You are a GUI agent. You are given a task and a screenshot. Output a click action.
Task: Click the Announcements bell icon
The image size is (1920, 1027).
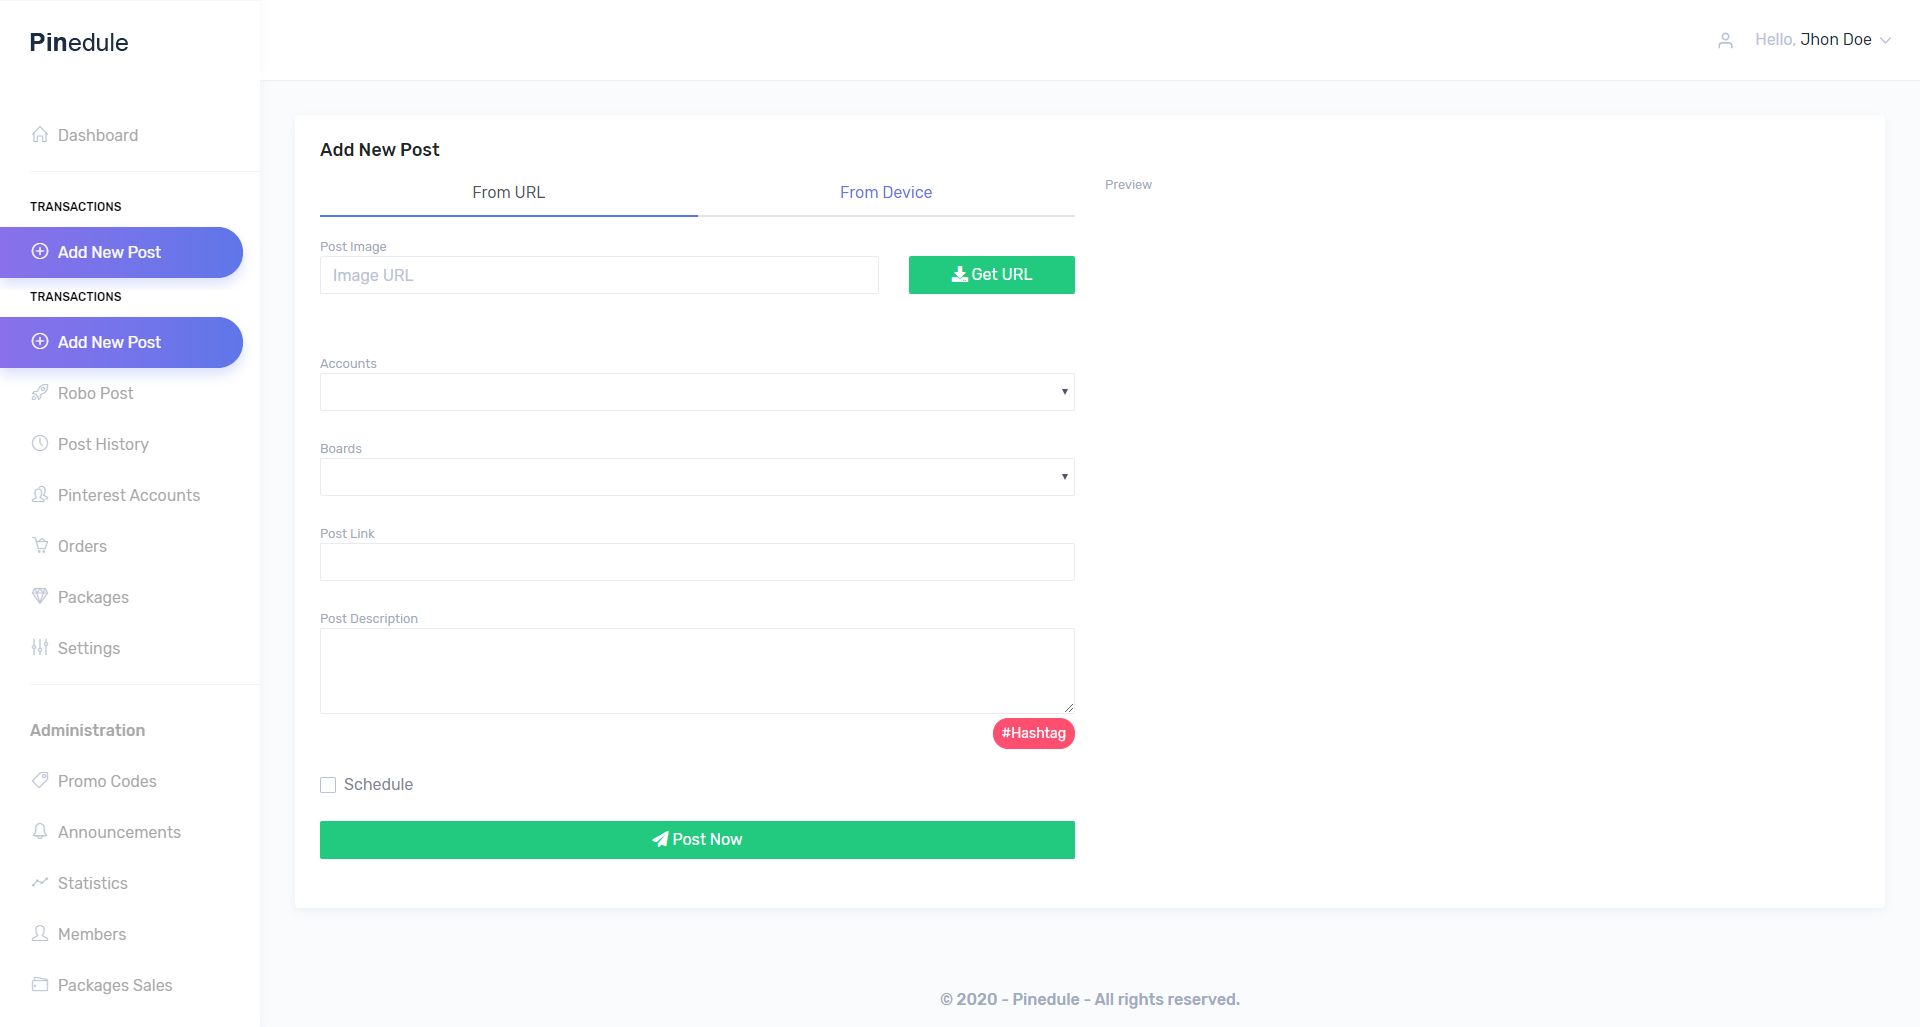[40, 831]
